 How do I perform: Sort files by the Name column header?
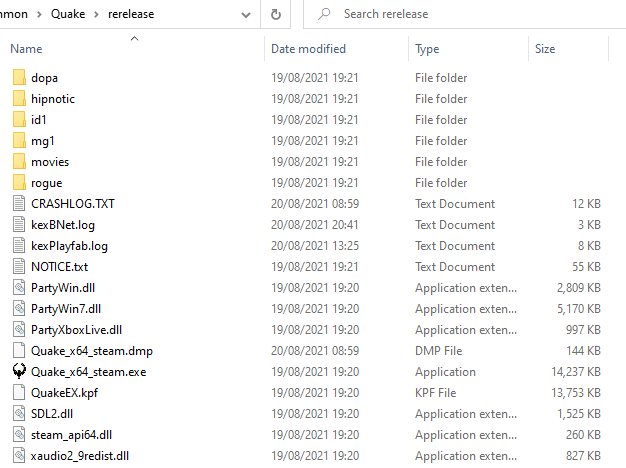pos(27,49)
